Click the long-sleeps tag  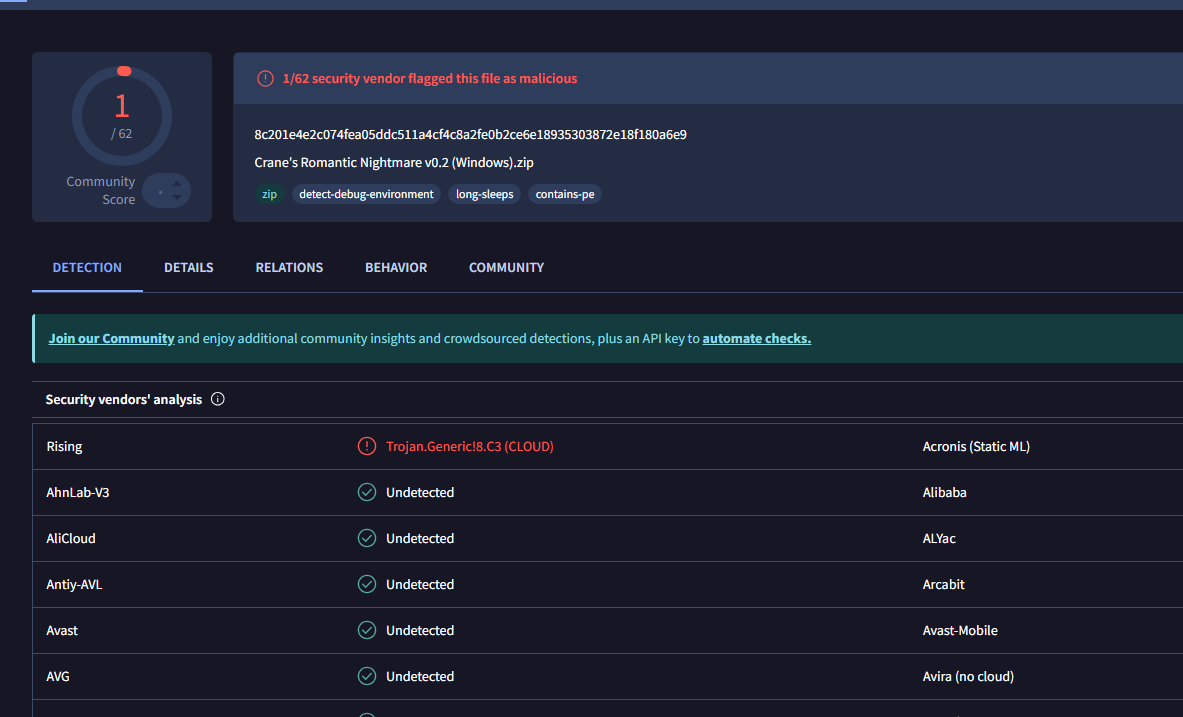click(x=484, y=194)
